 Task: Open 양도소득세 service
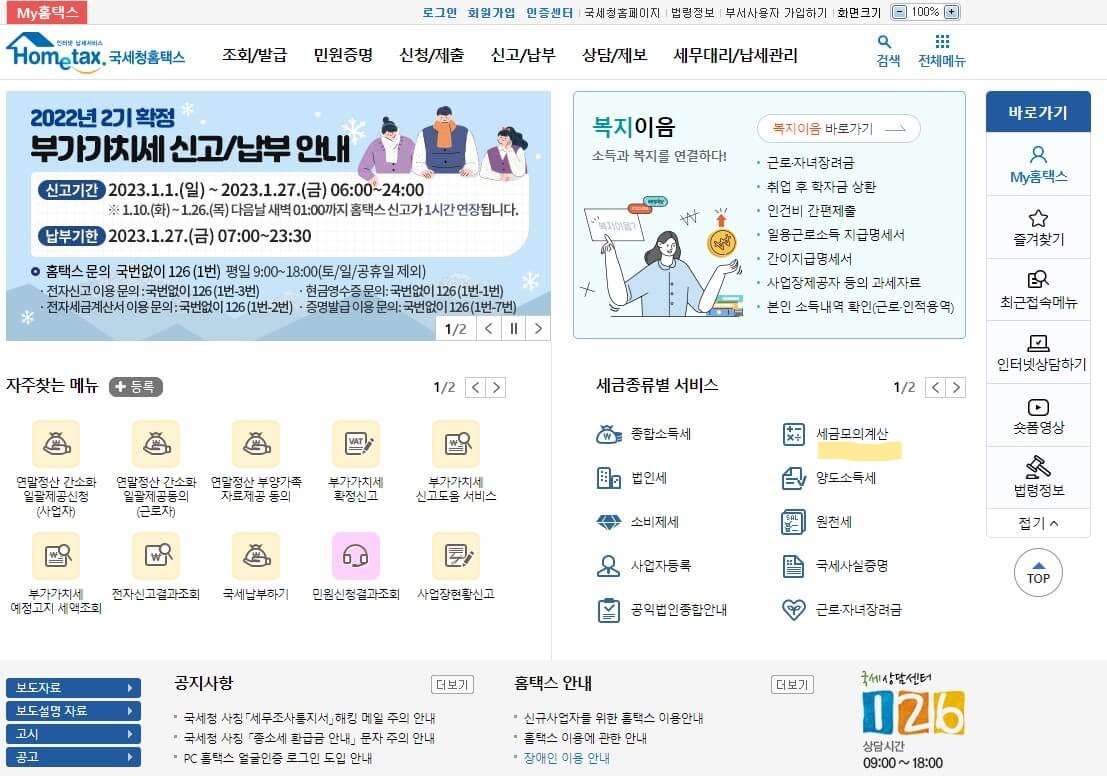pos(829,478)
